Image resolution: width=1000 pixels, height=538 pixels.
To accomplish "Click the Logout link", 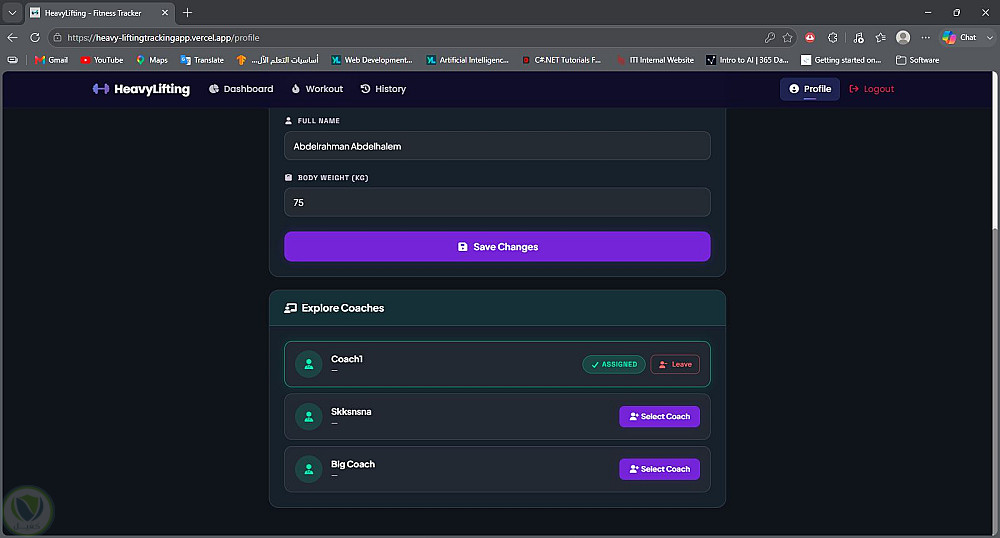I will 872,89.
